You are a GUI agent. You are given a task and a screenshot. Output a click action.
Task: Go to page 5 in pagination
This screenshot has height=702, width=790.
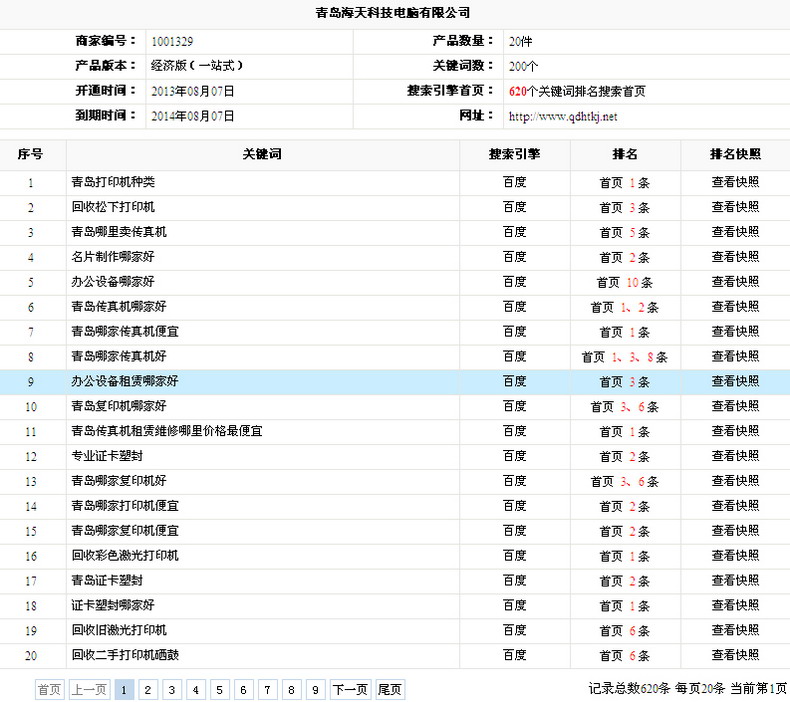(219, 689)
